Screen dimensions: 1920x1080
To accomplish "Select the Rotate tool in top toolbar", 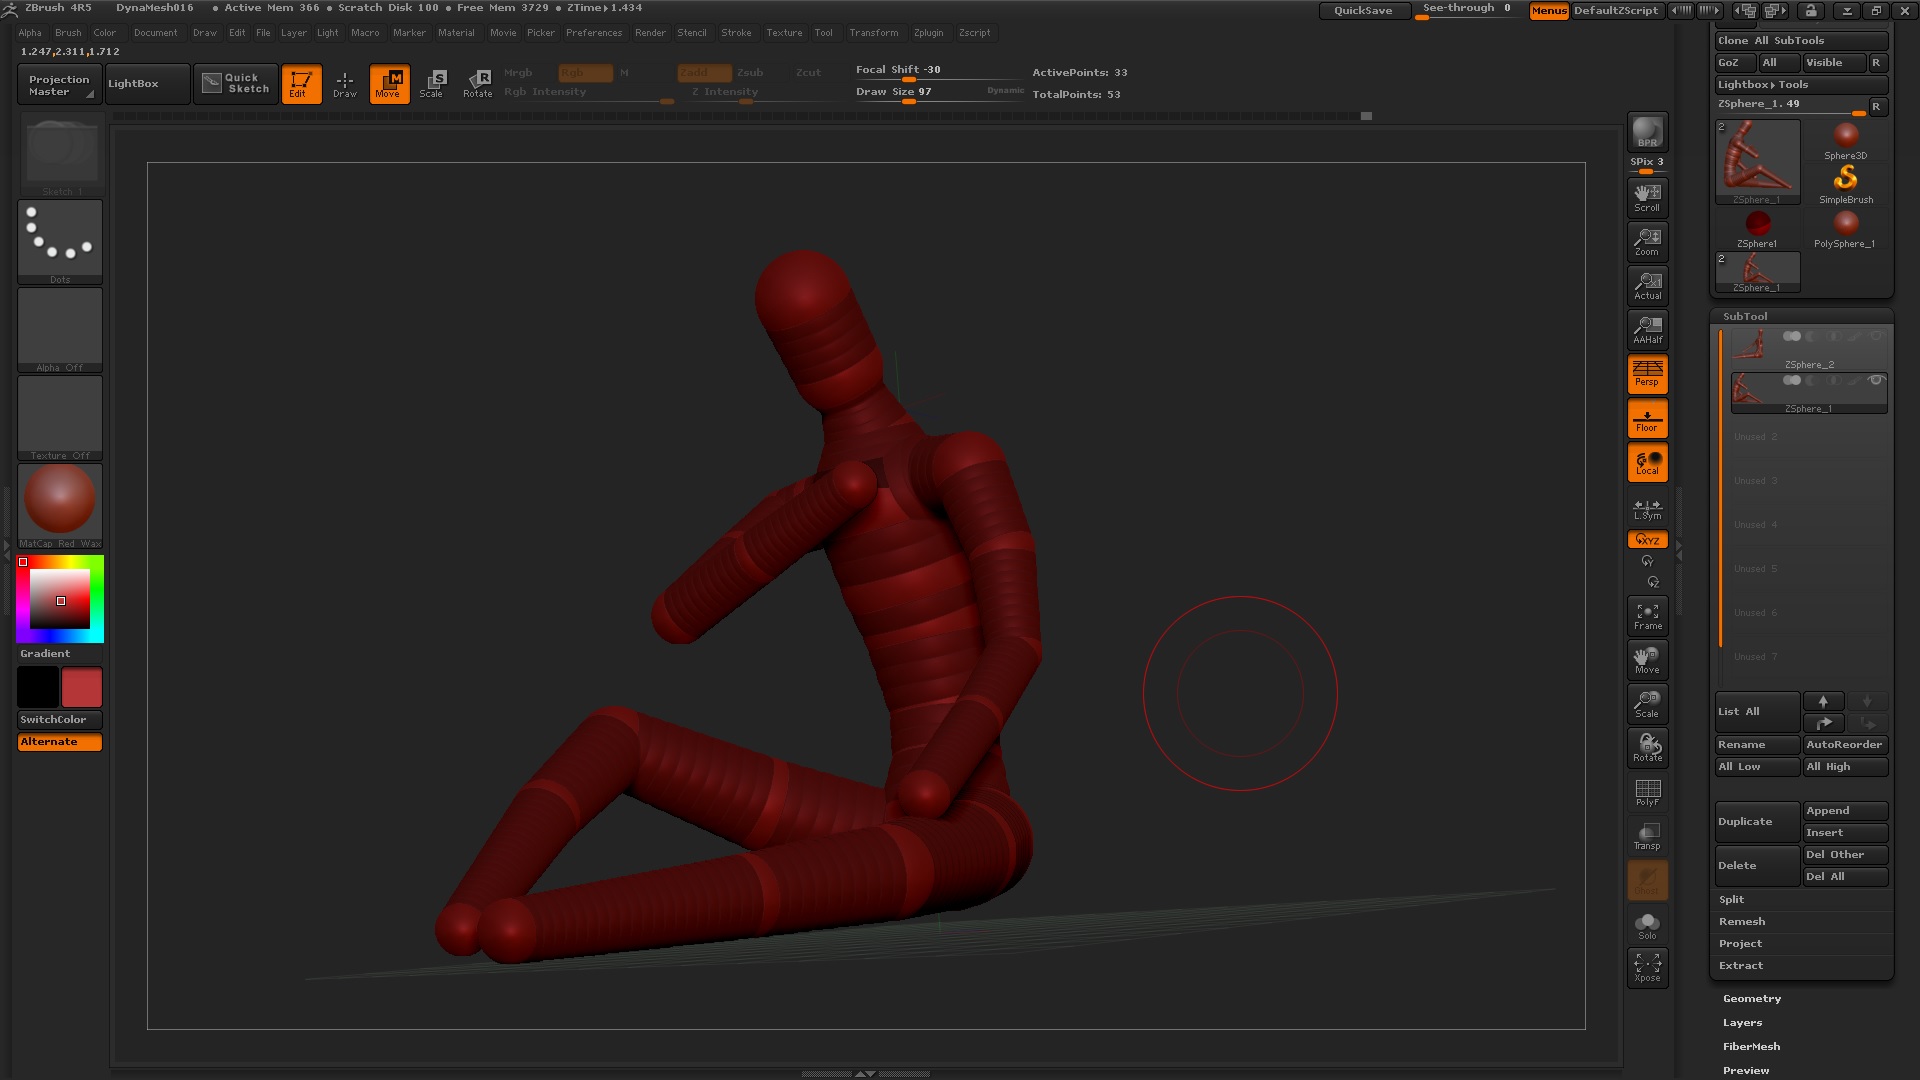I will [478, 84].
